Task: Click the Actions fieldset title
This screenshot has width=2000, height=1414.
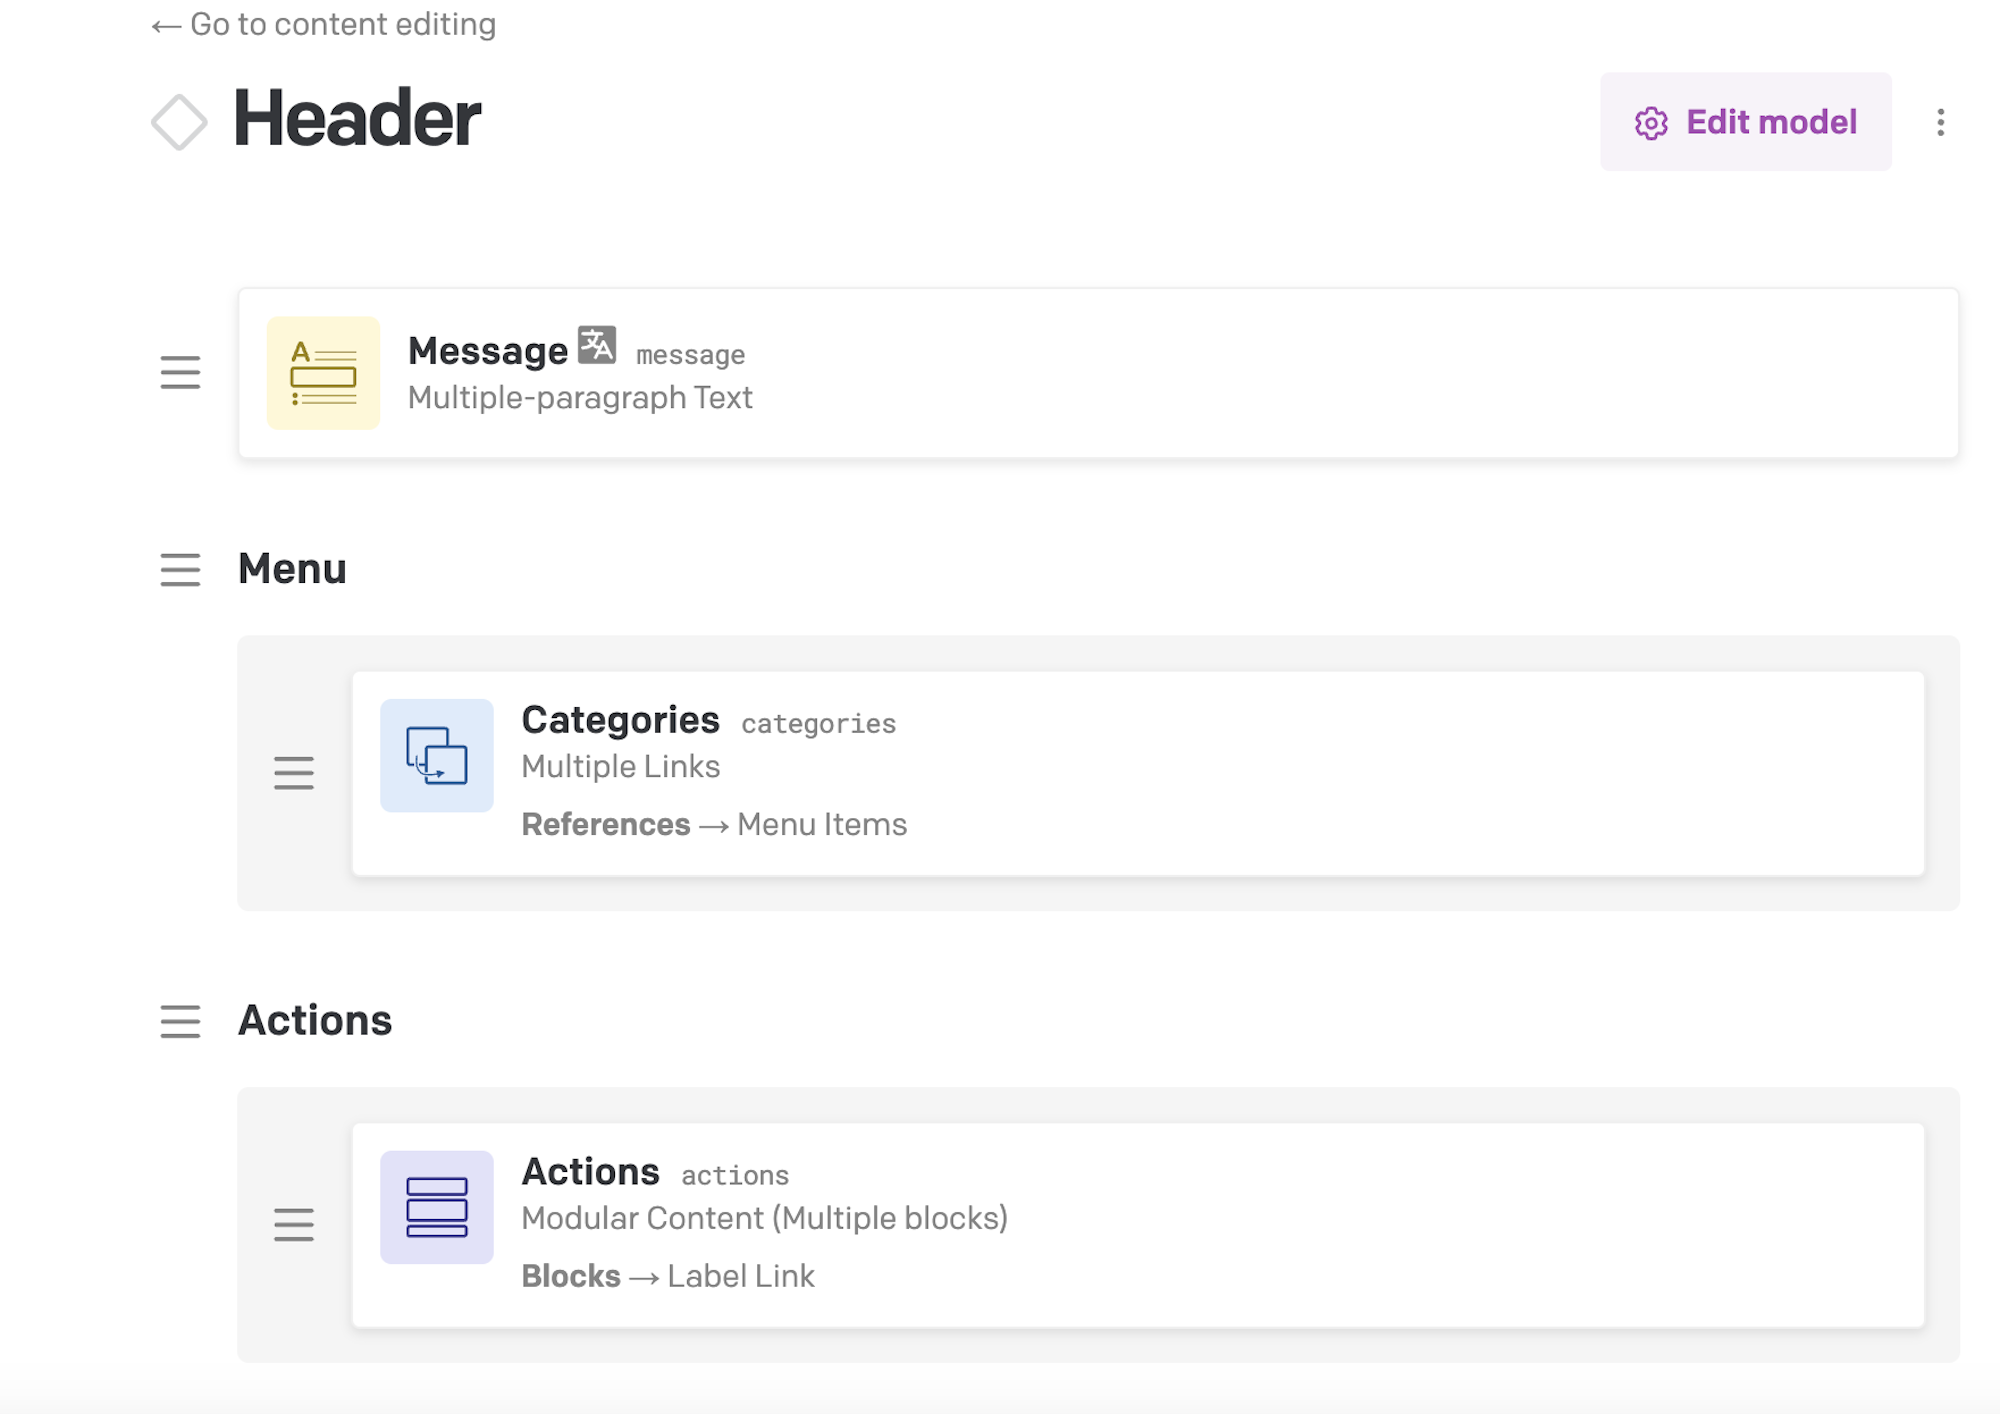Action: pos(315,1021)
